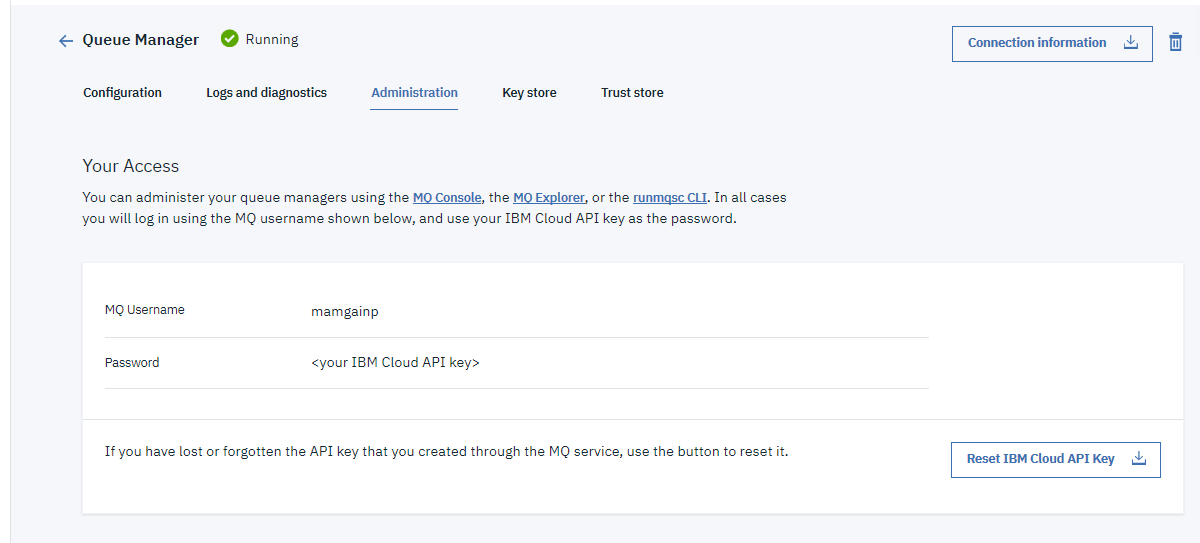Go to the Trust store tab
Image resolution: width=1200 pixels, height=543 pixels.
[632, 93]
